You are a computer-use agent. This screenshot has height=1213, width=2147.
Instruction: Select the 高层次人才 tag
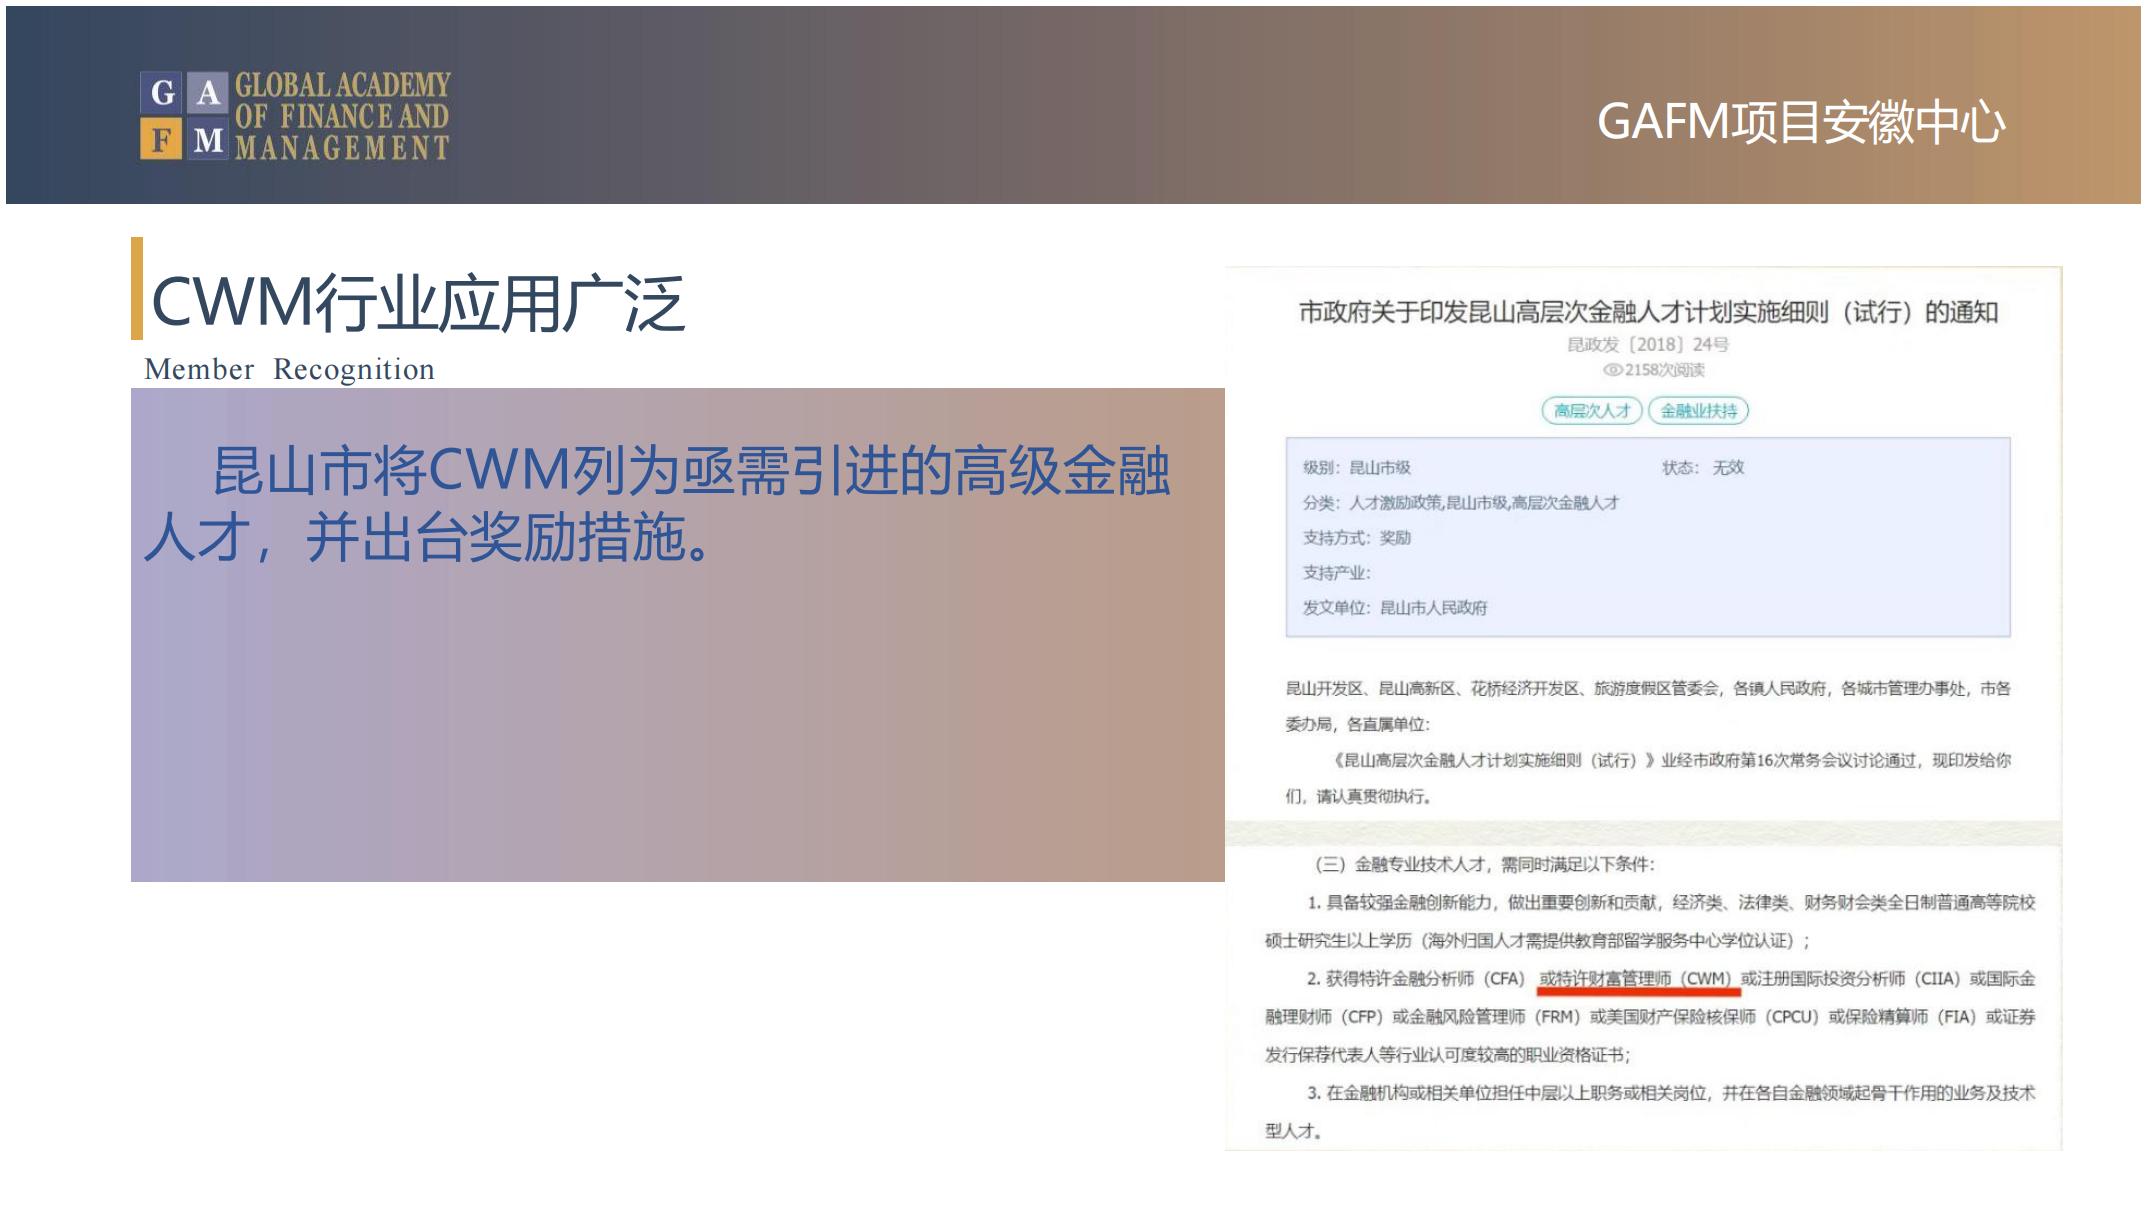(x=1592, y=411)
